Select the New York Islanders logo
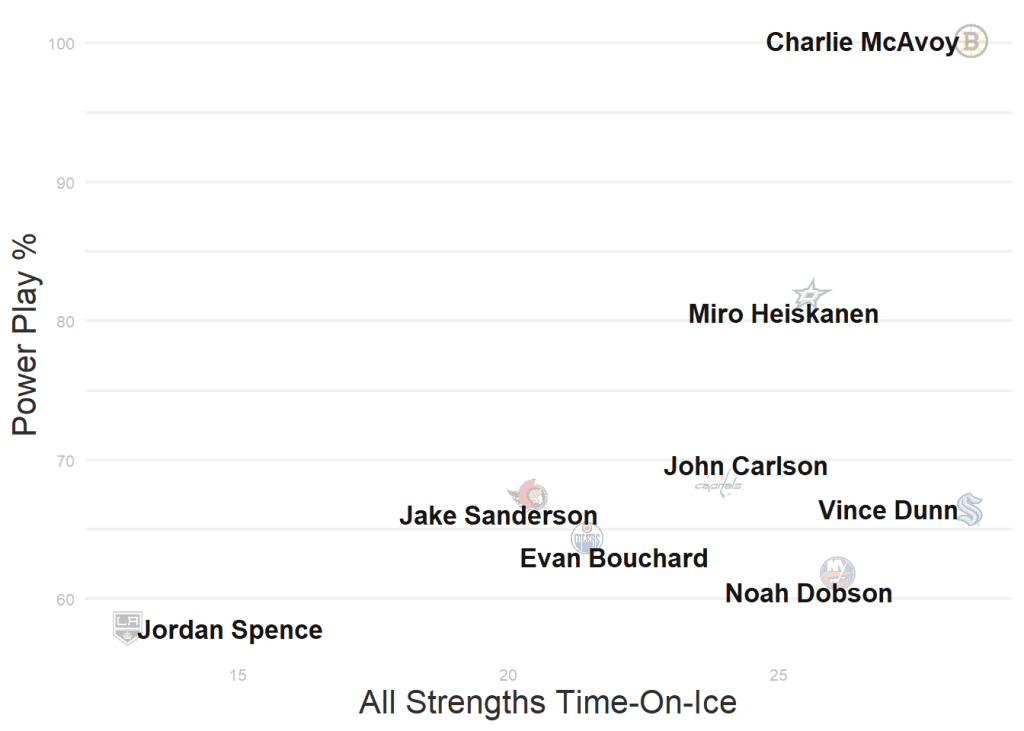 (x=837, y=573)
